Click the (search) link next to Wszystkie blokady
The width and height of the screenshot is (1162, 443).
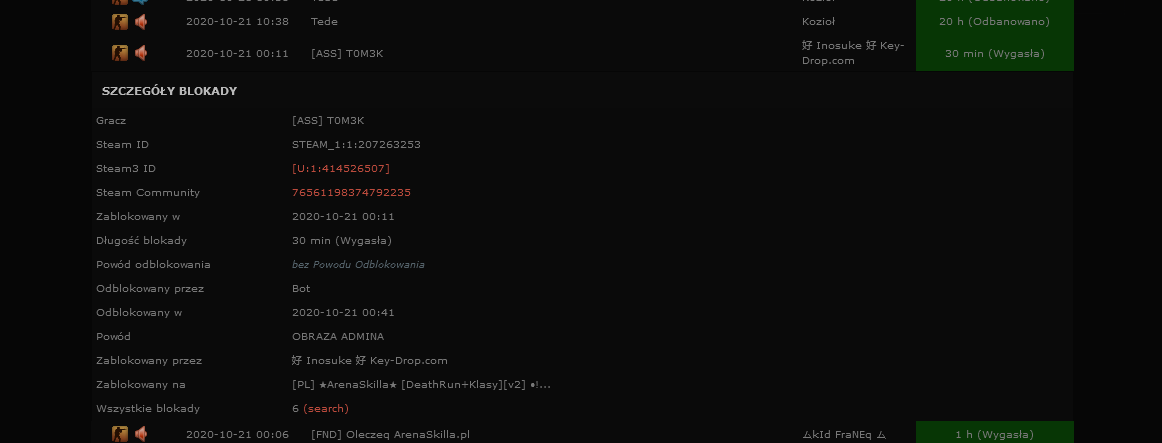pos(326,409)
